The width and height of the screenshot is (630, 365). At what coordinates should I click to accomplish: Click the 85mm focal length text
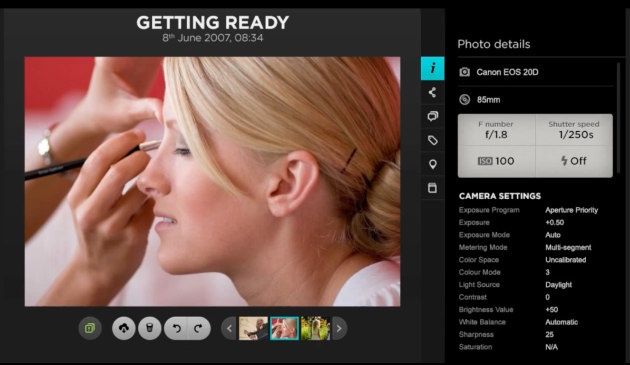coord(489,100)
